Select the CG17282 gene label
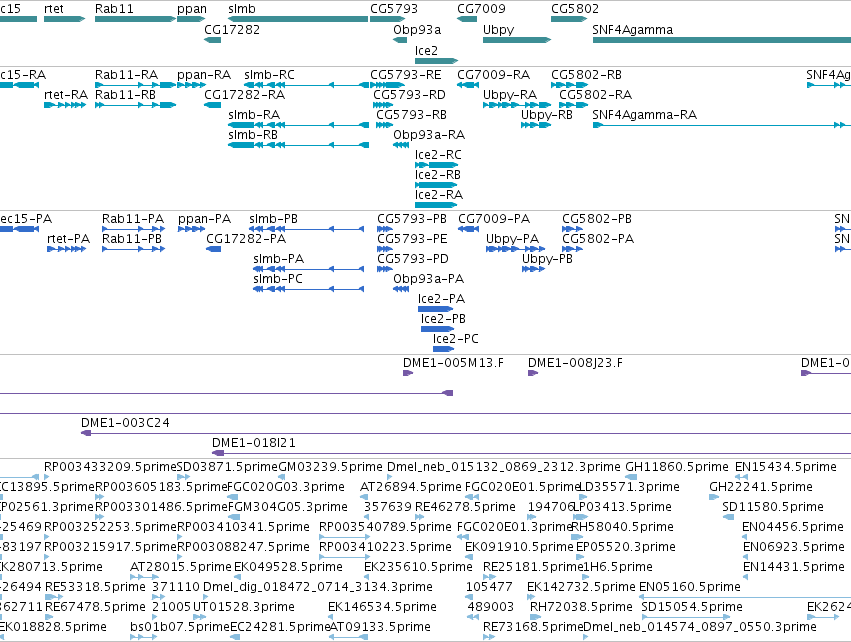Screen dimensions: 851x642 (232, 29)
